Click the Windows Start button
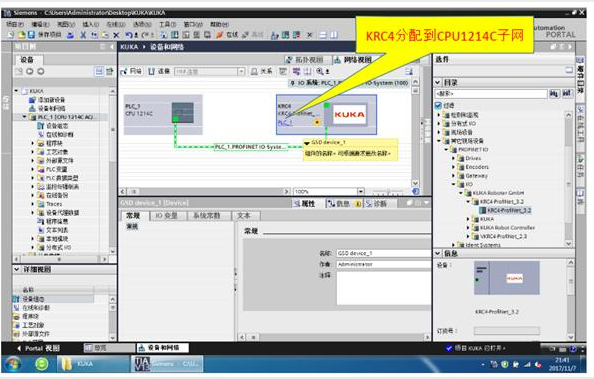594x379 pixels. pos(13,364)
